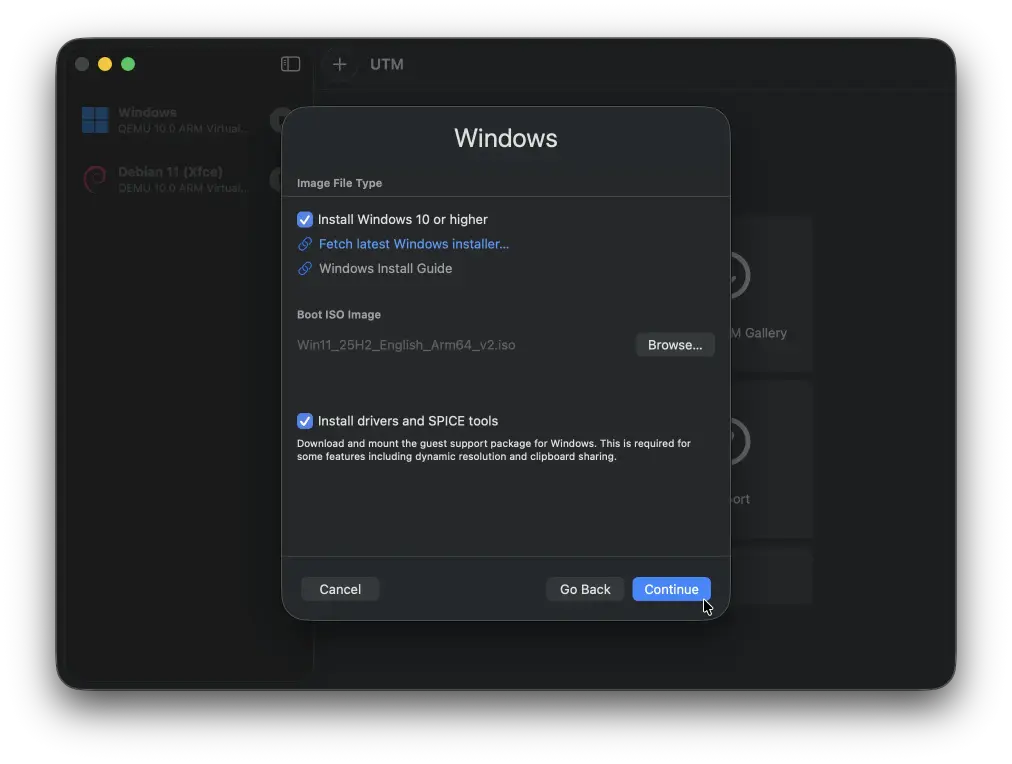This screenshot has height=764, width=1012.
Task: Open the Windows Install Guide link
Action: coord(385,268)
